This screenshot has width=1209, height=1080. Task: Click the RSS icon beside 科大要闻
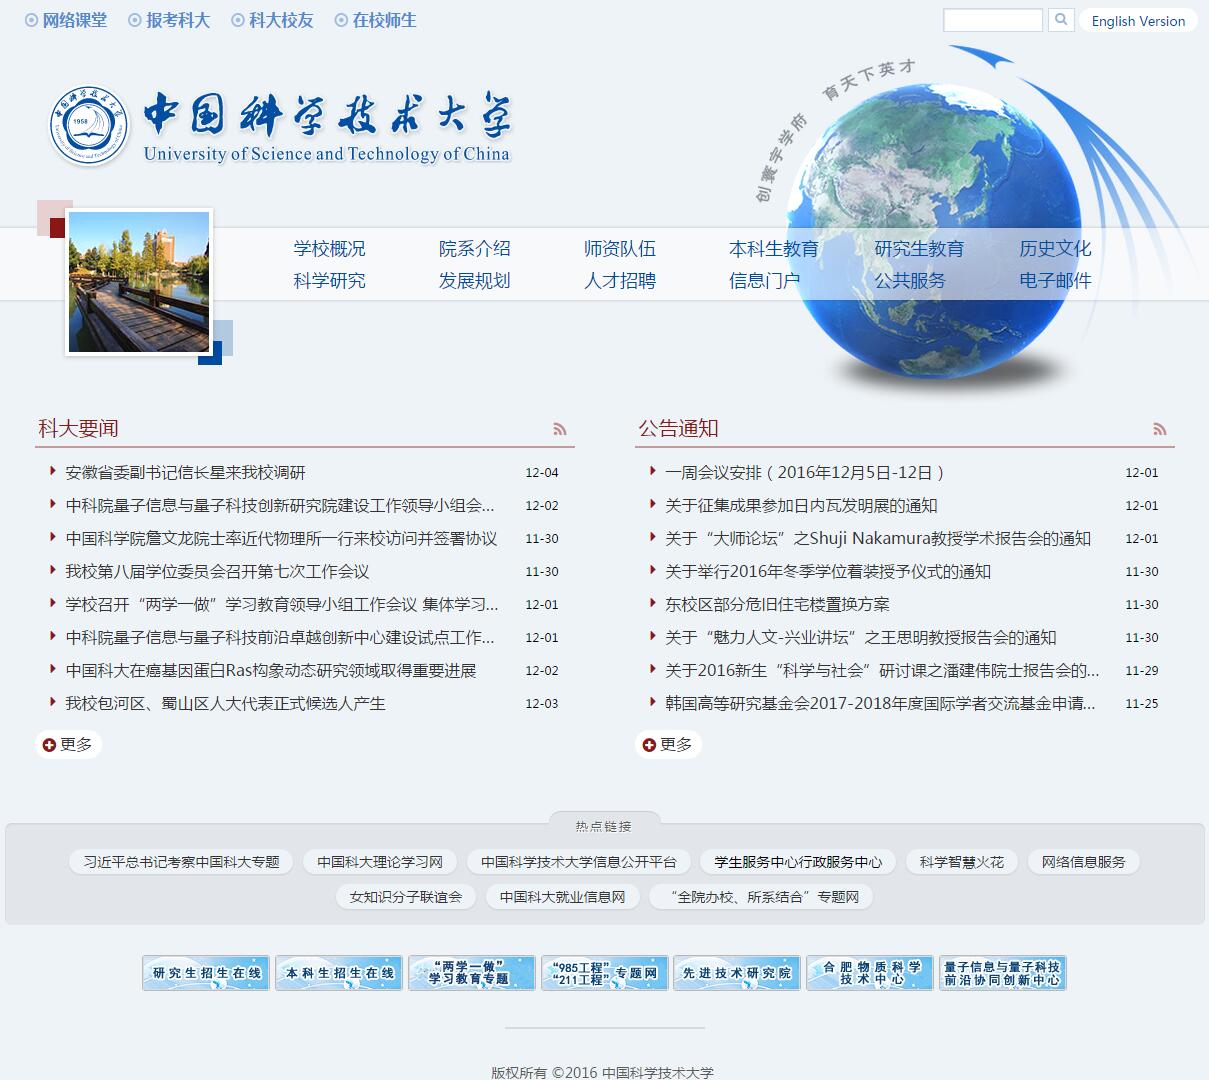(x=560, y=429)
